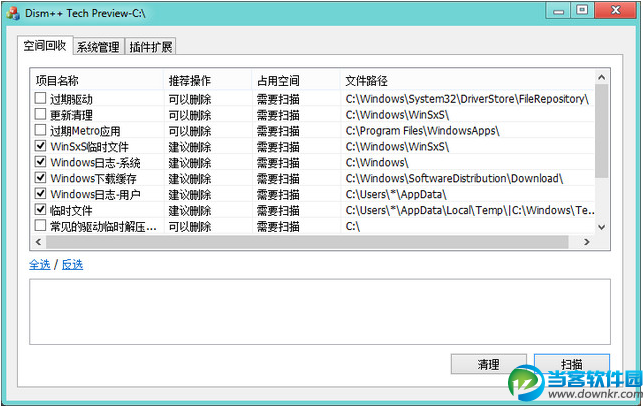Viewport: 644px width, 408px height.
Task: Sort by the 占用空间 column header
Action: [296, 81]
